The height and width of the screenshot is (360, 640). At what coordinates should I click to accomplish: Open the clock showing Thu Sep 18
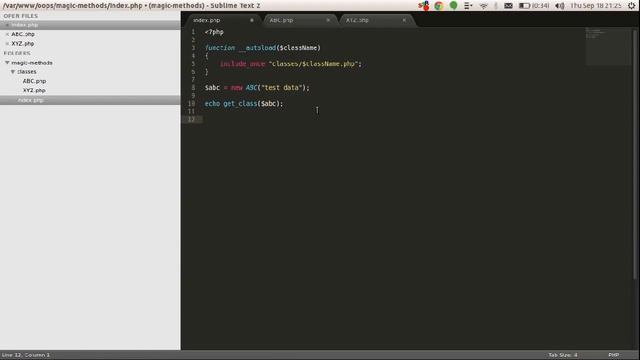[x=596, y=6]
